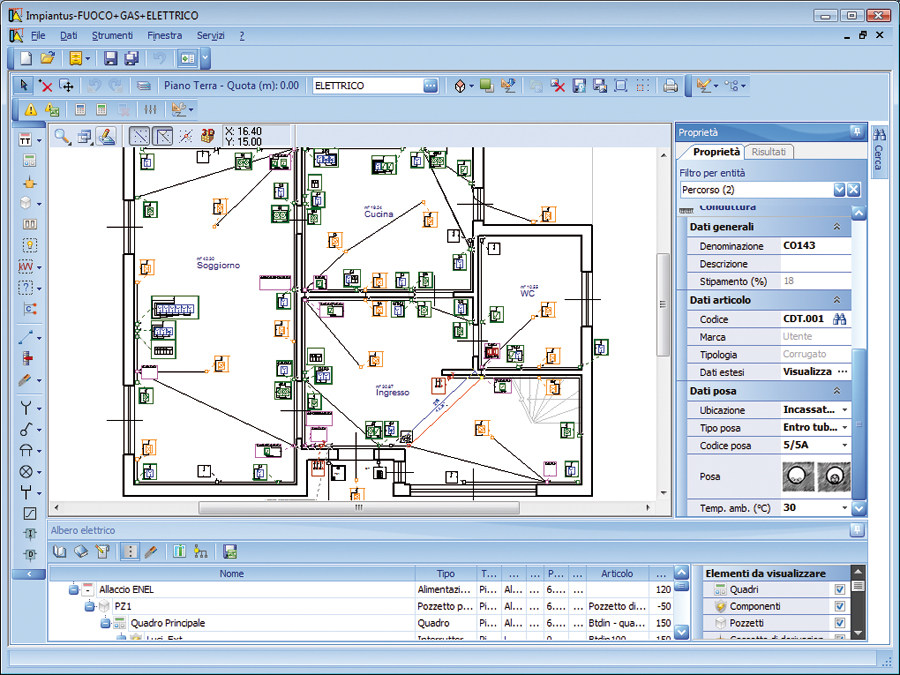The image size is (900, 675).
Task: Collapse the Dati articolo section
Action: [x=837, y=300]
